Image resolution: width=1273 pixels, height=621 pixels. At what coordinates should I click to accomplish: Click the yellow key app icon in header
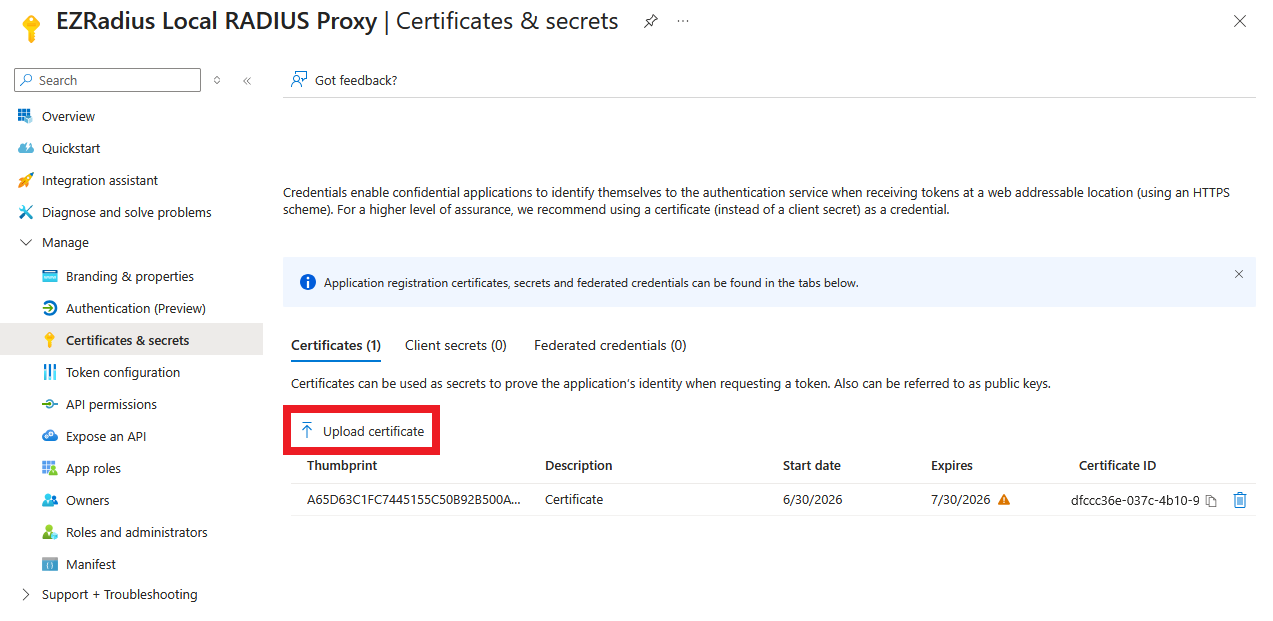30,28
